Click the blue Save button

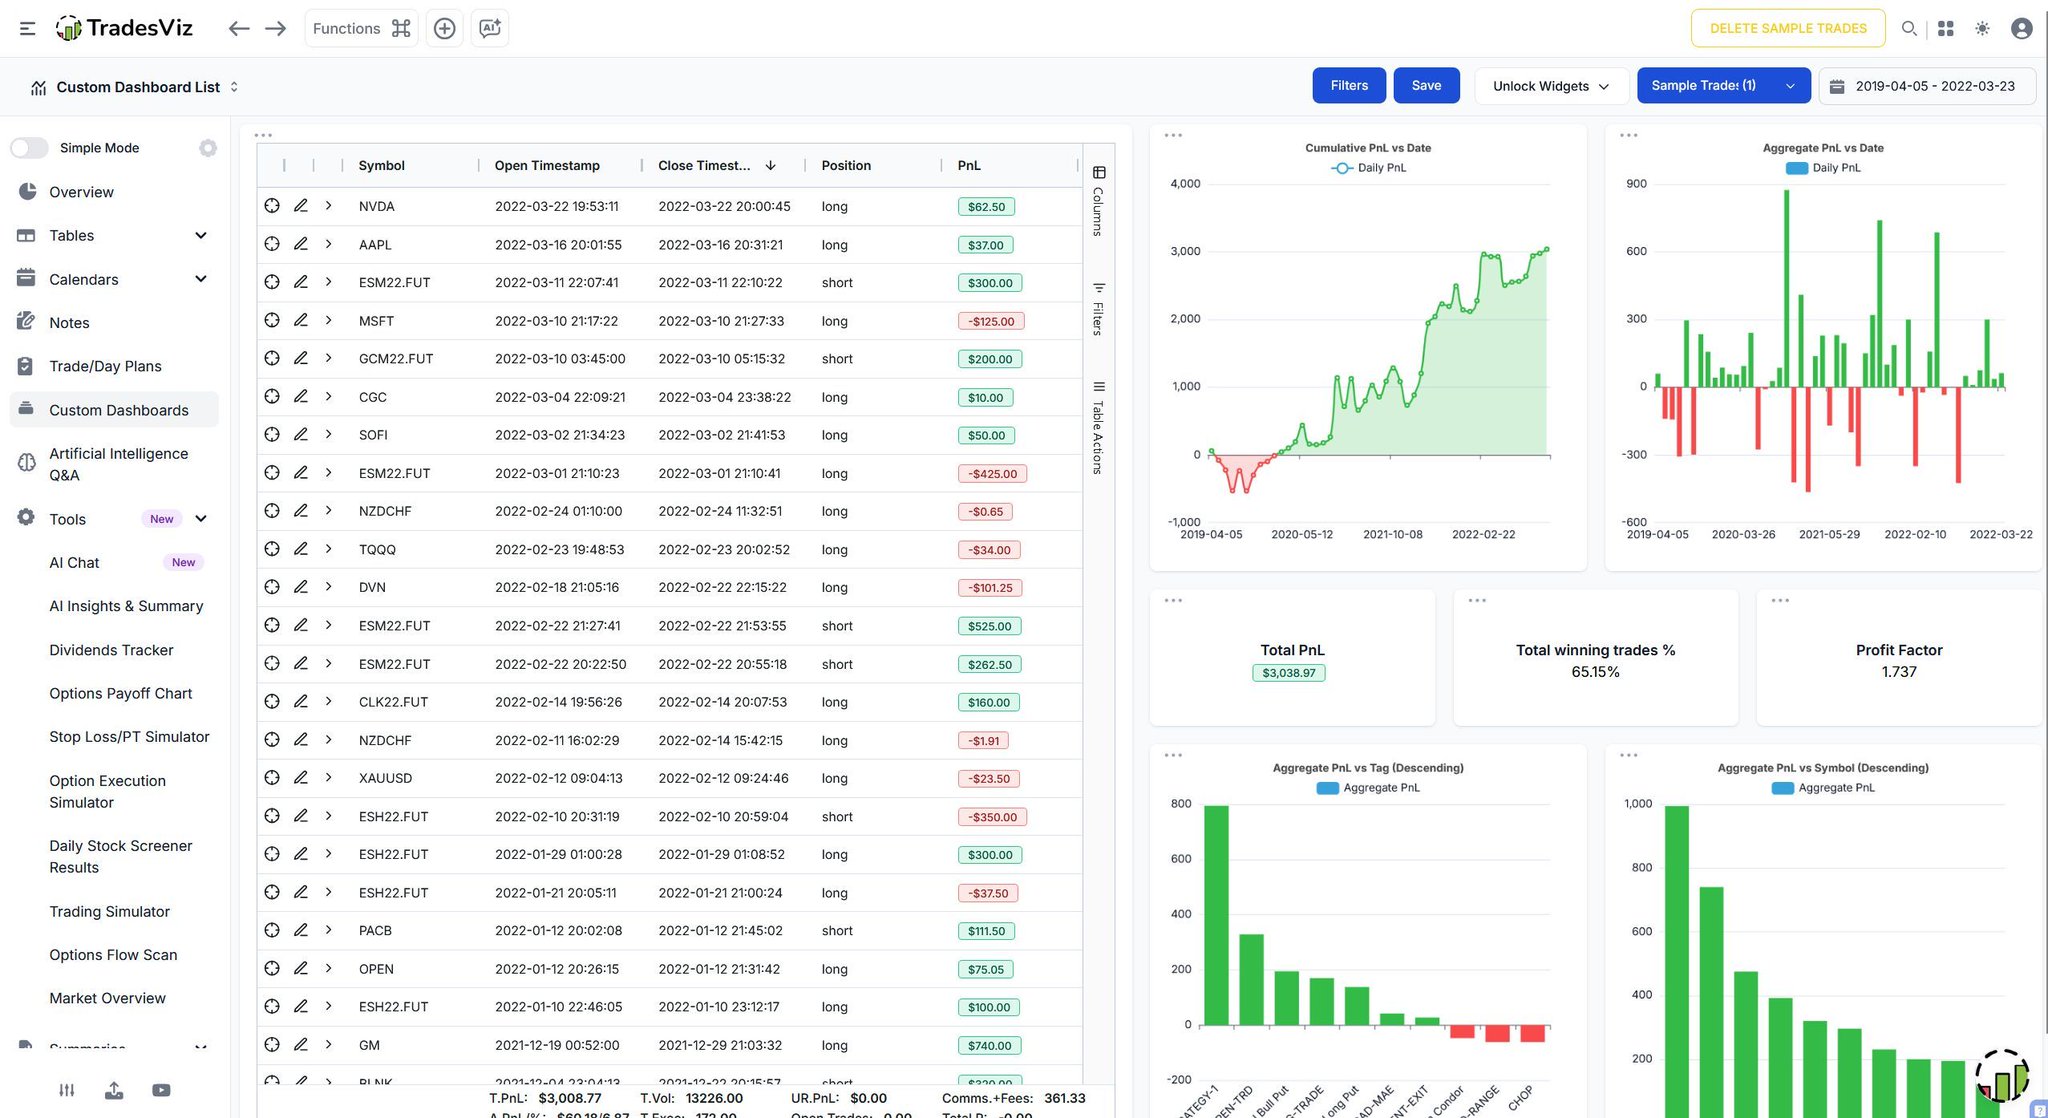(1426, 86)
